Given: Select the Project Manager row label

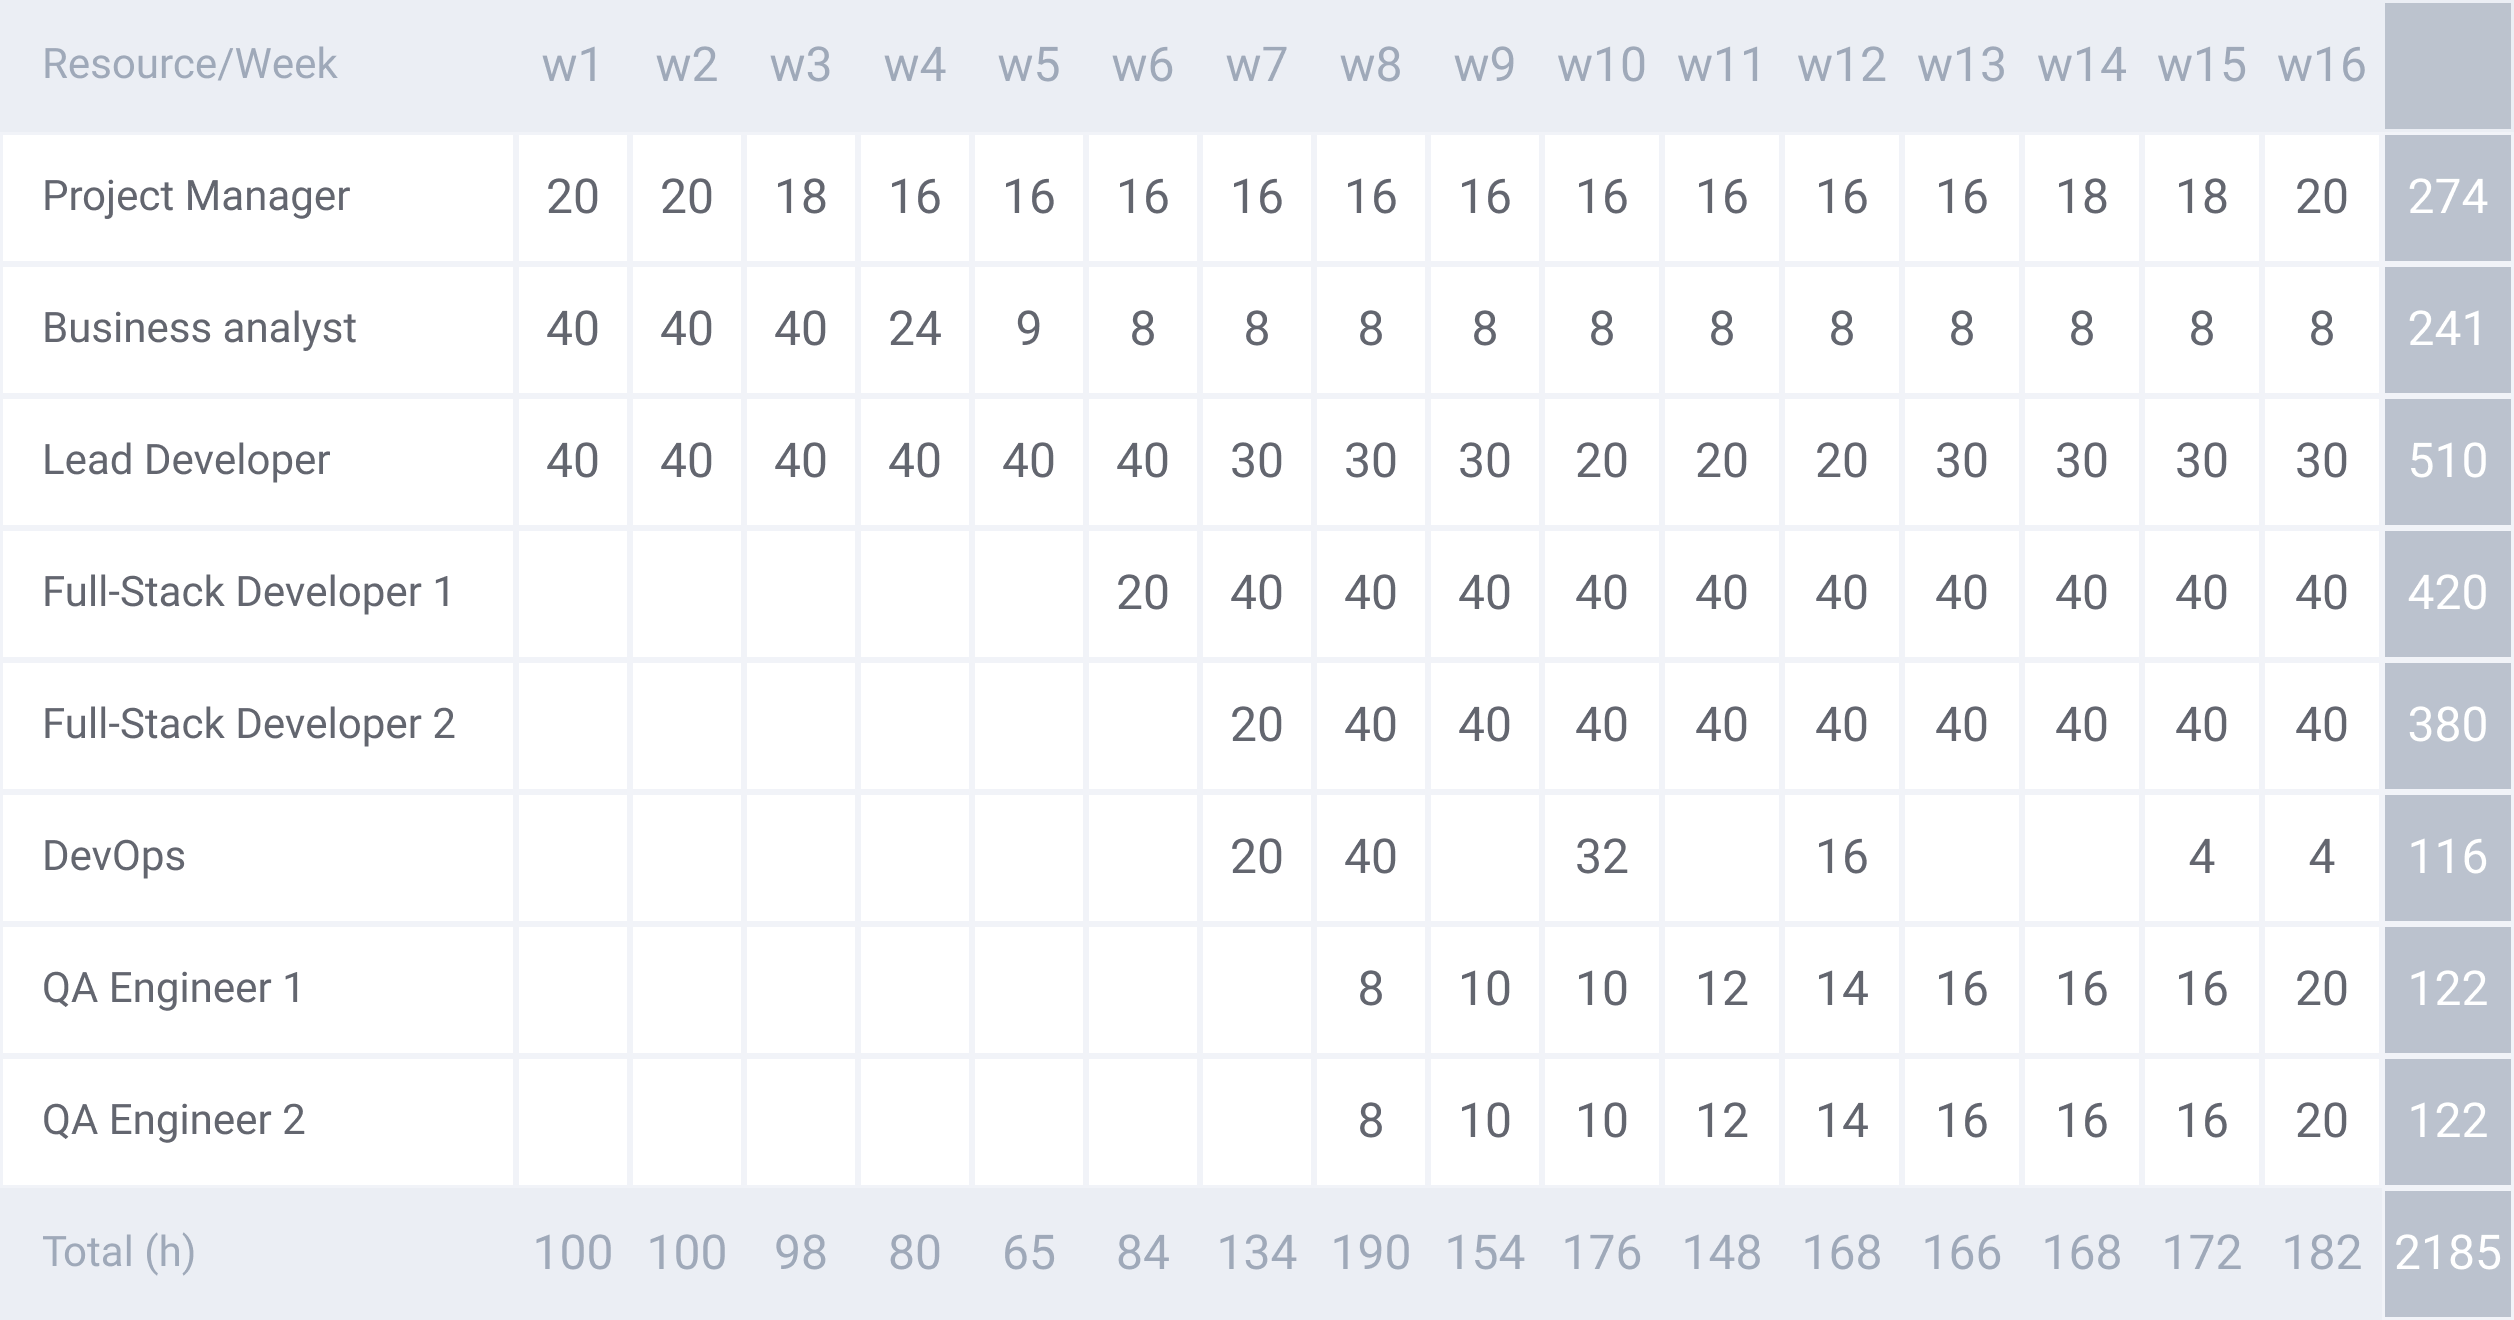Looking at the screenshot, I should click(x=196, y=196).
